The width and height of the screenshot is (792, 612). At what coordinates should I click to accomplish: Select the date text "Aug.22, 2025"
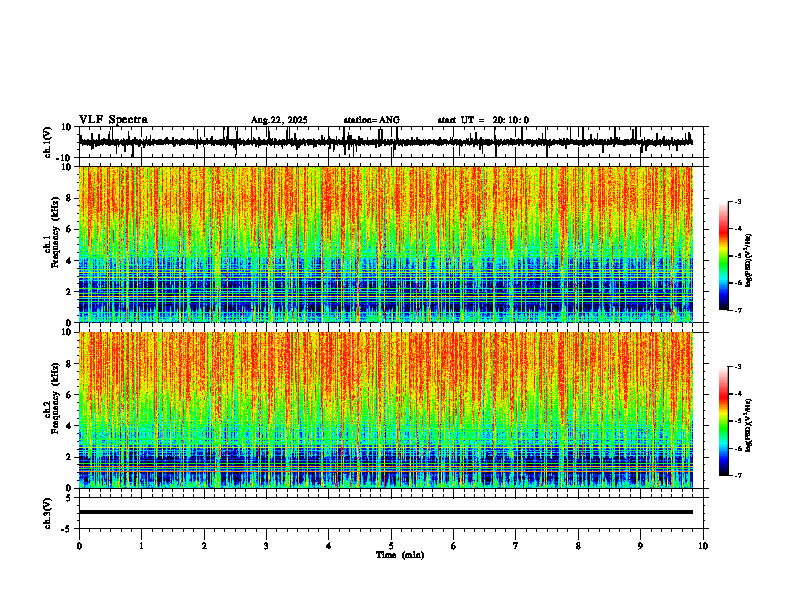(279, 120)
